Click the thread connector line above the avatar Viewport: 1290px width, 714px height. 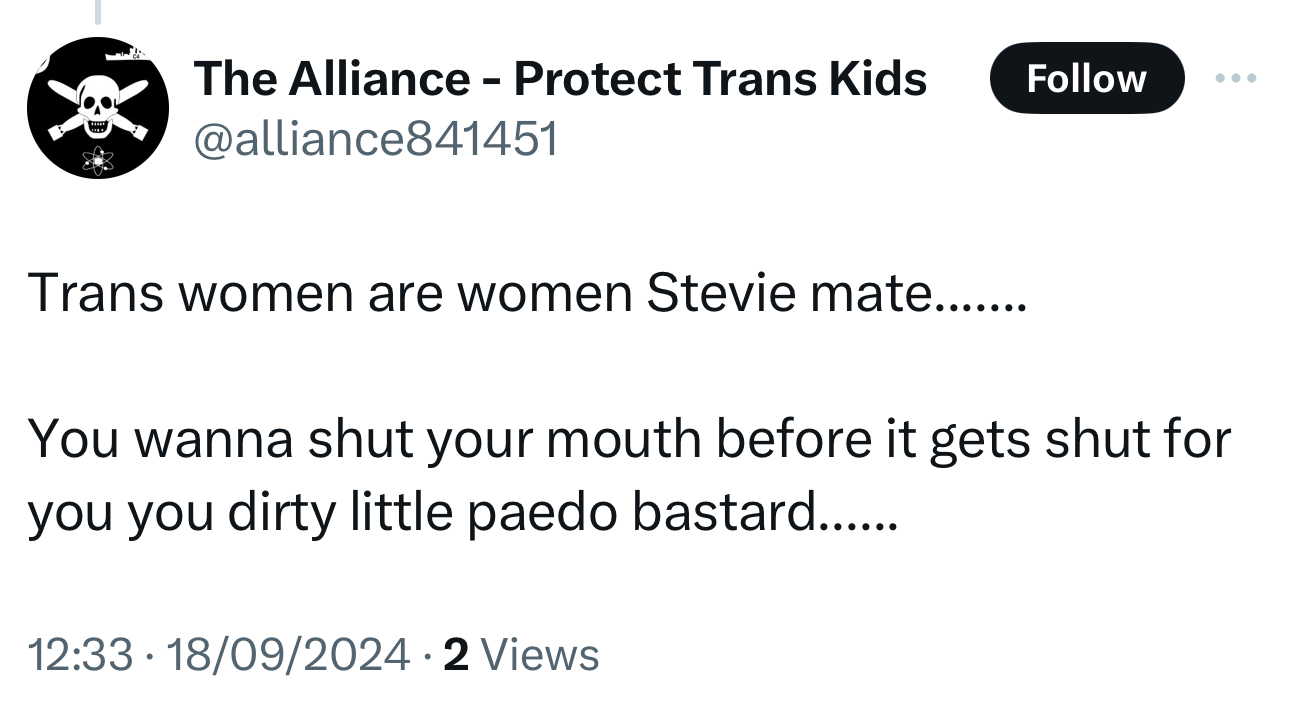point(99,11)
